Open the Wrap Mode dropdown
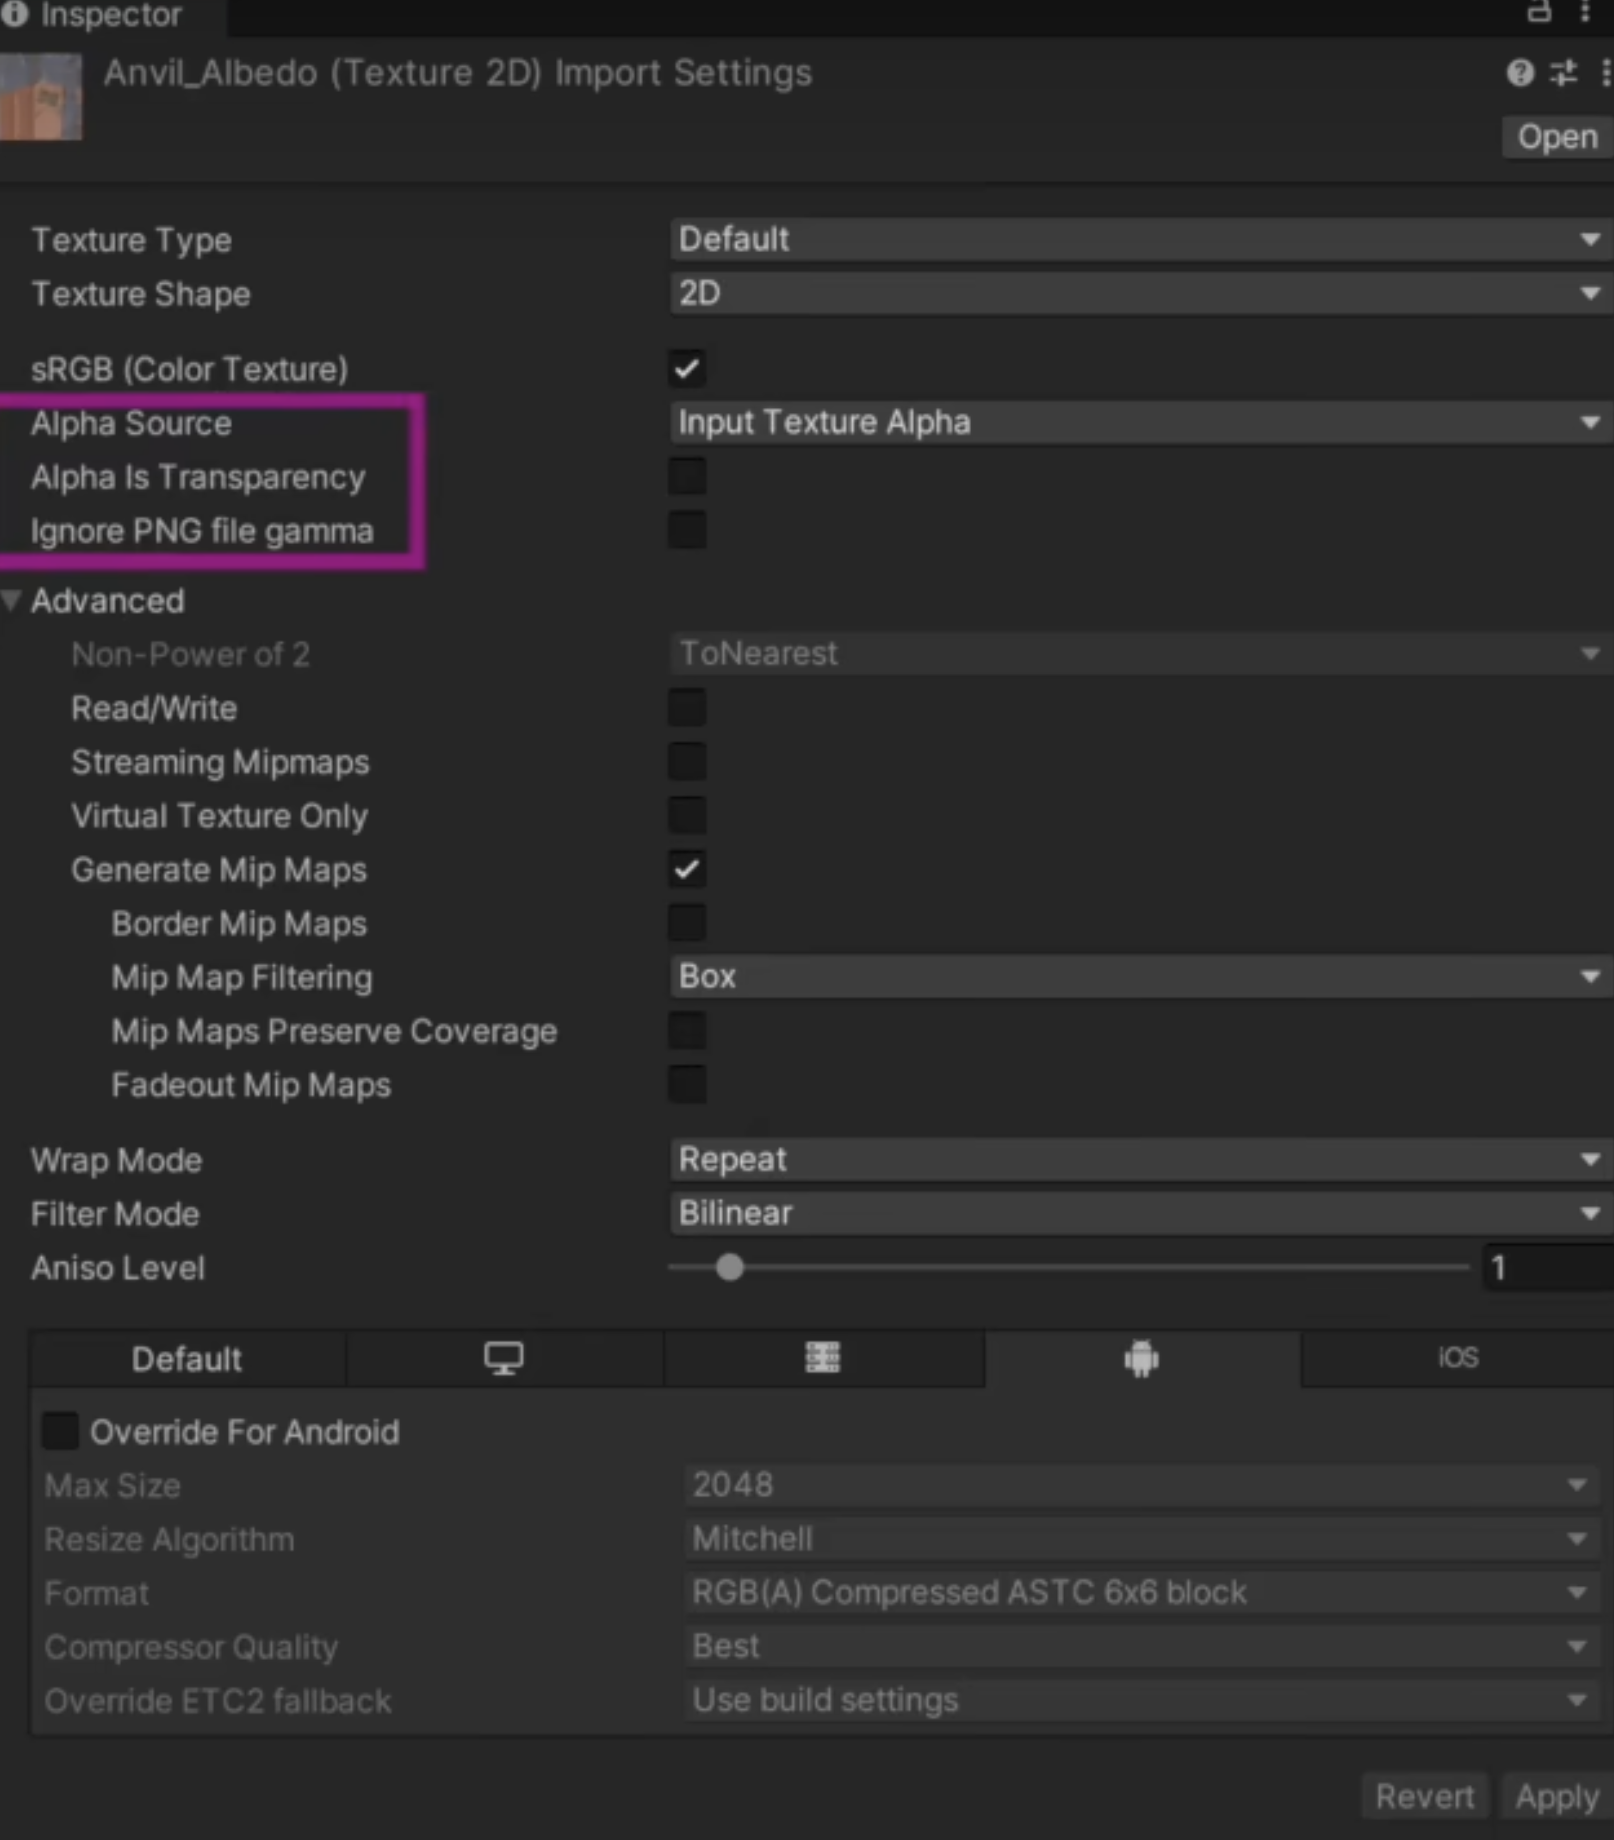 coord(1138,1160)
